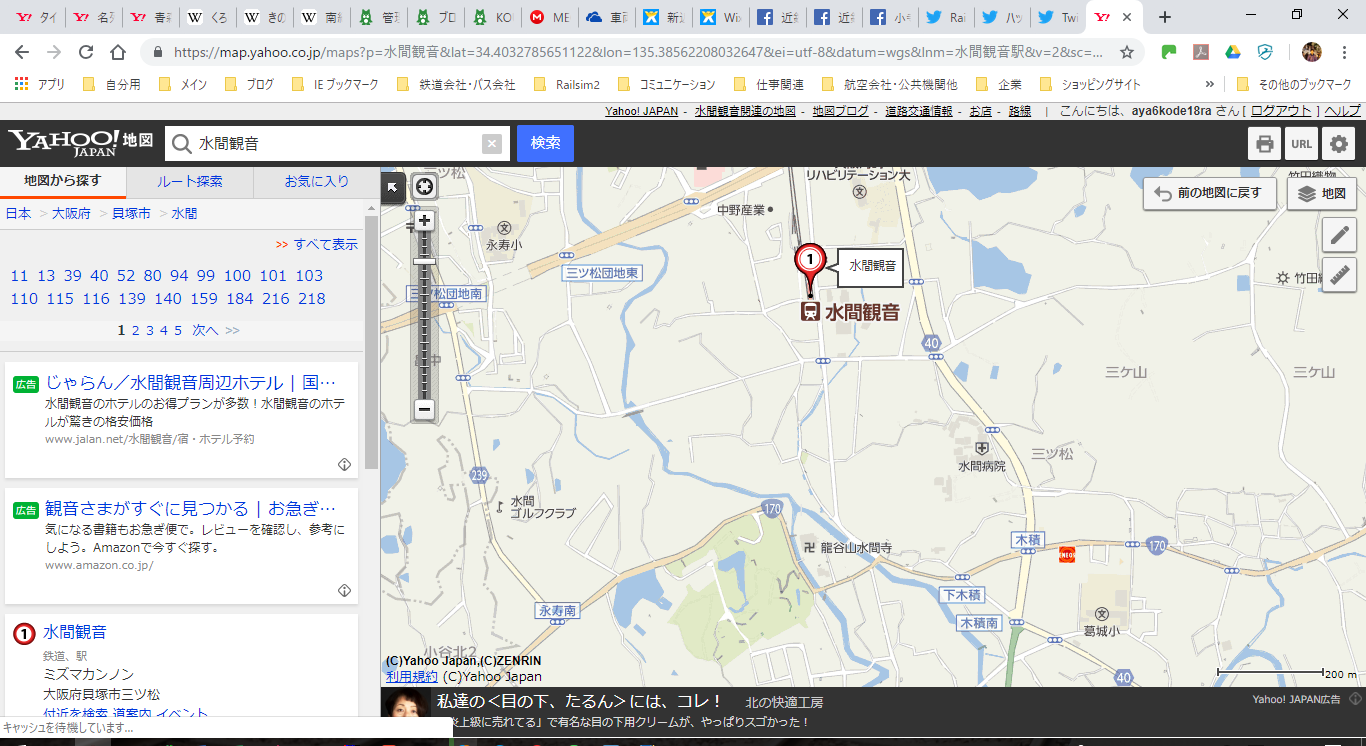Click the 水間観音 station train icon

click(810, 312)
